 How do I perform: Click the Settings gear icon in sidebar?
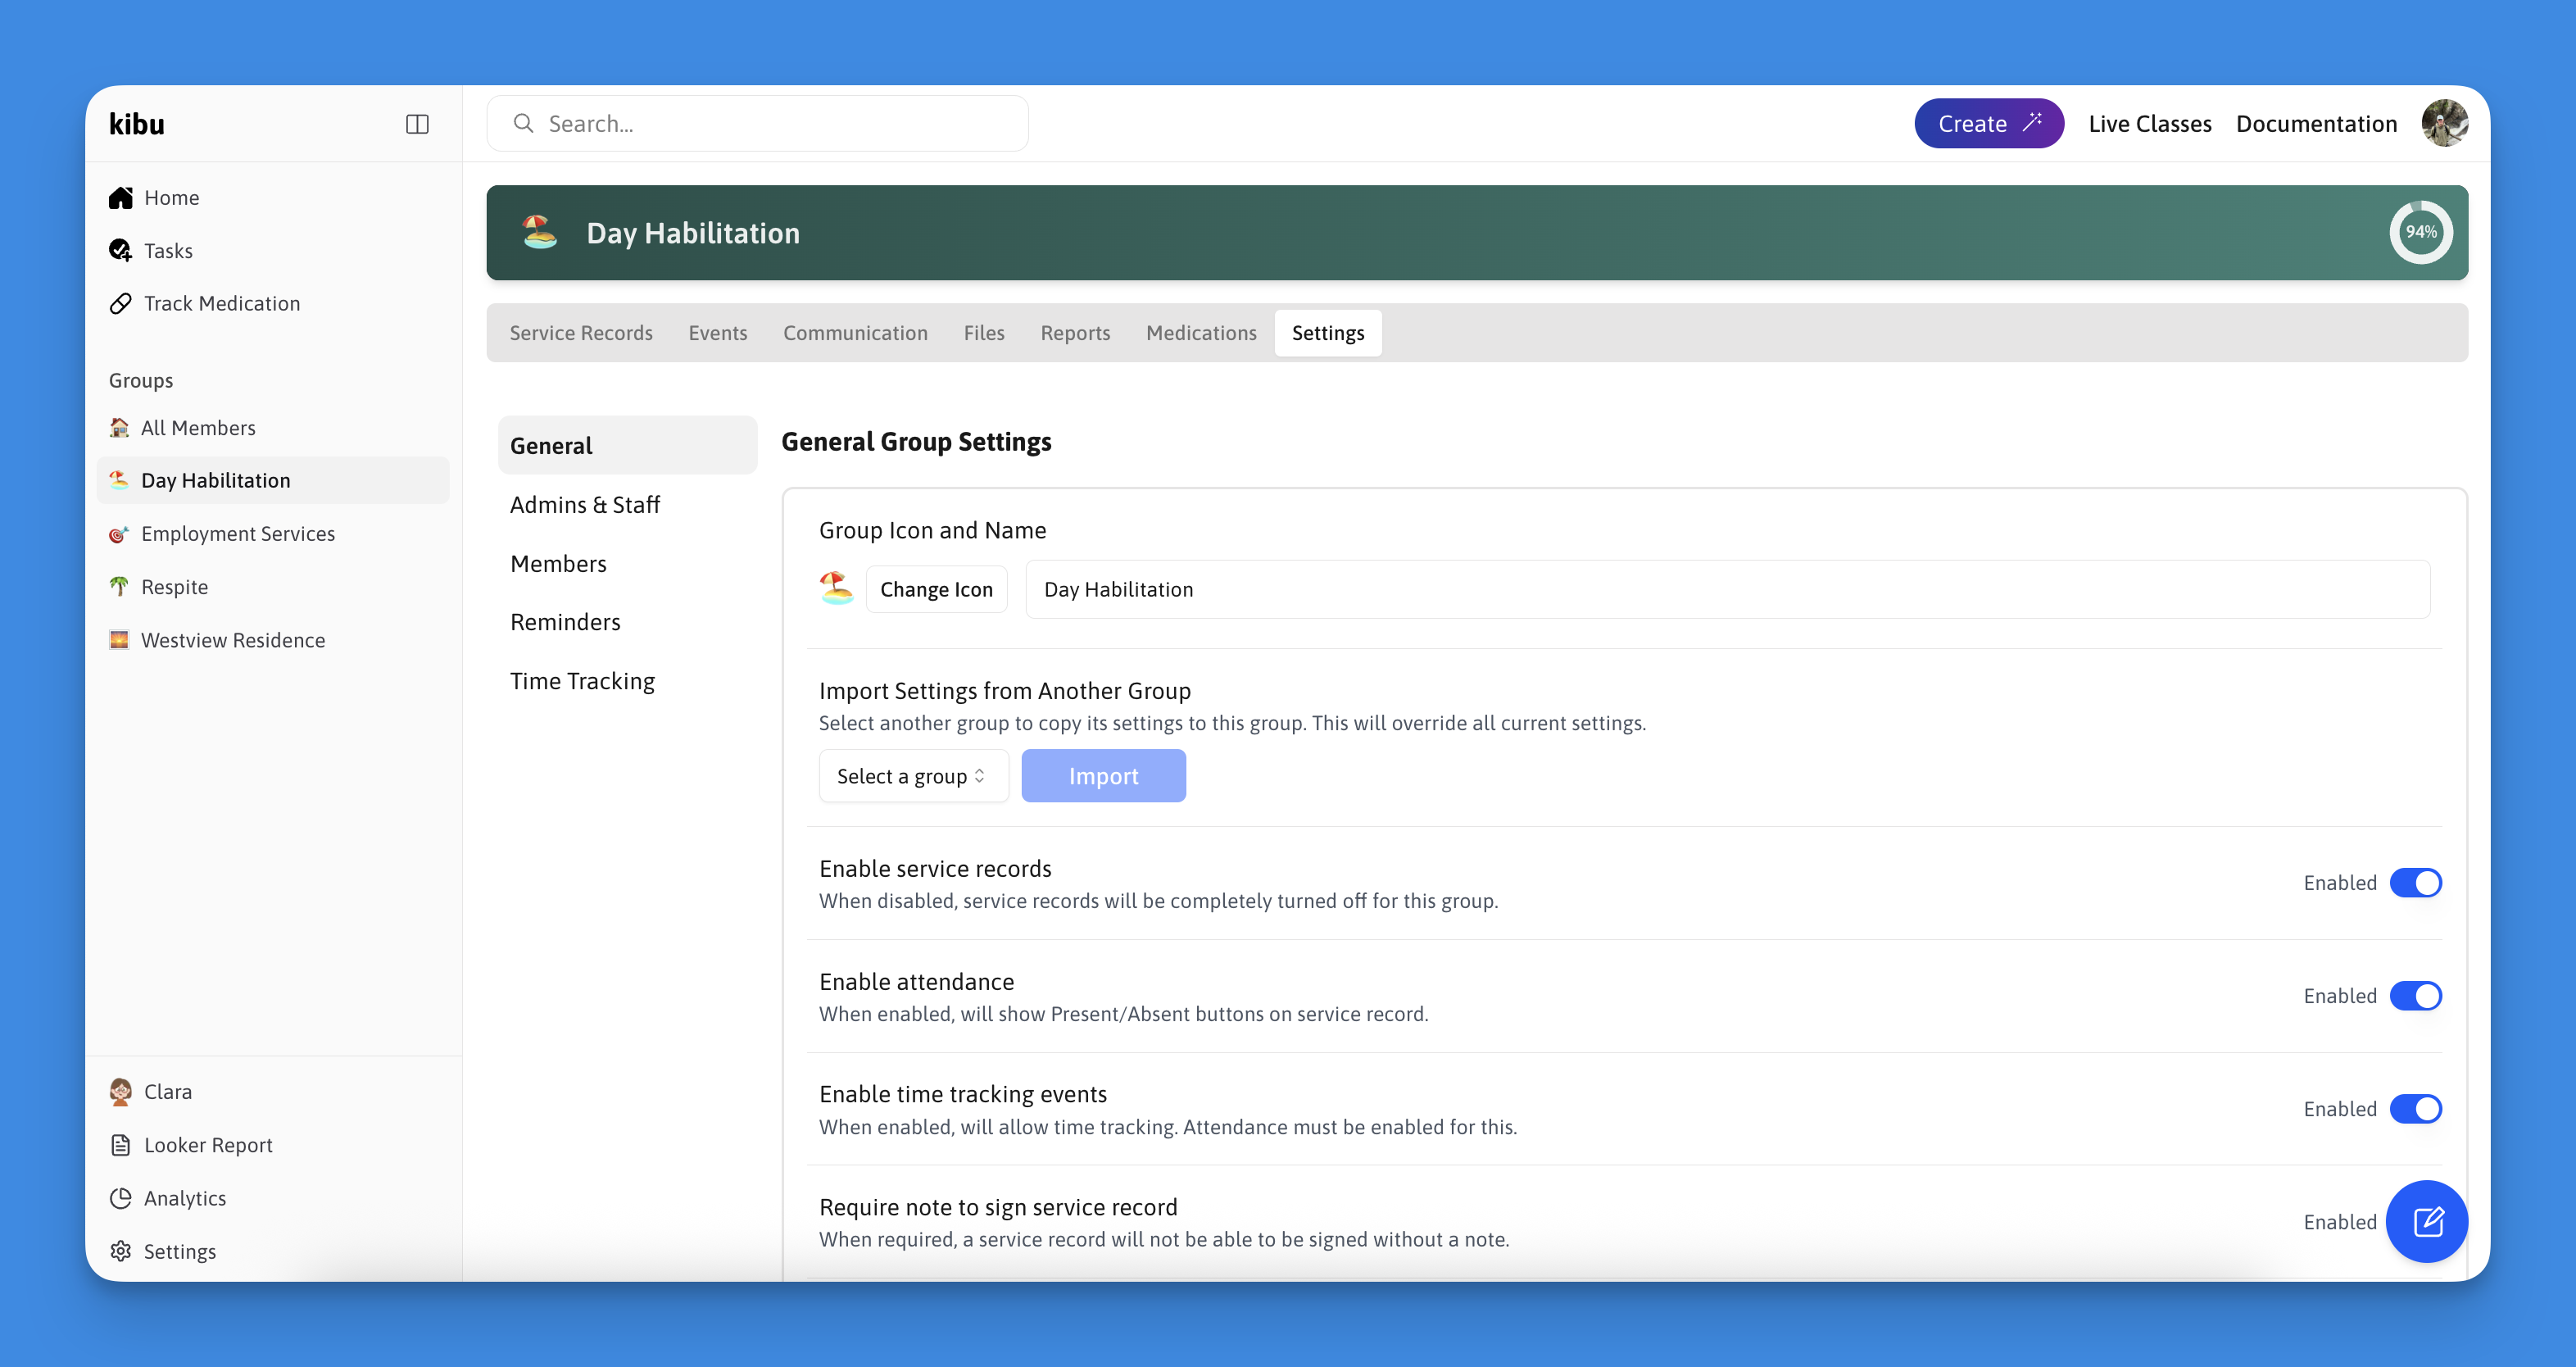pyautogui.click(x=121, y=1251)
